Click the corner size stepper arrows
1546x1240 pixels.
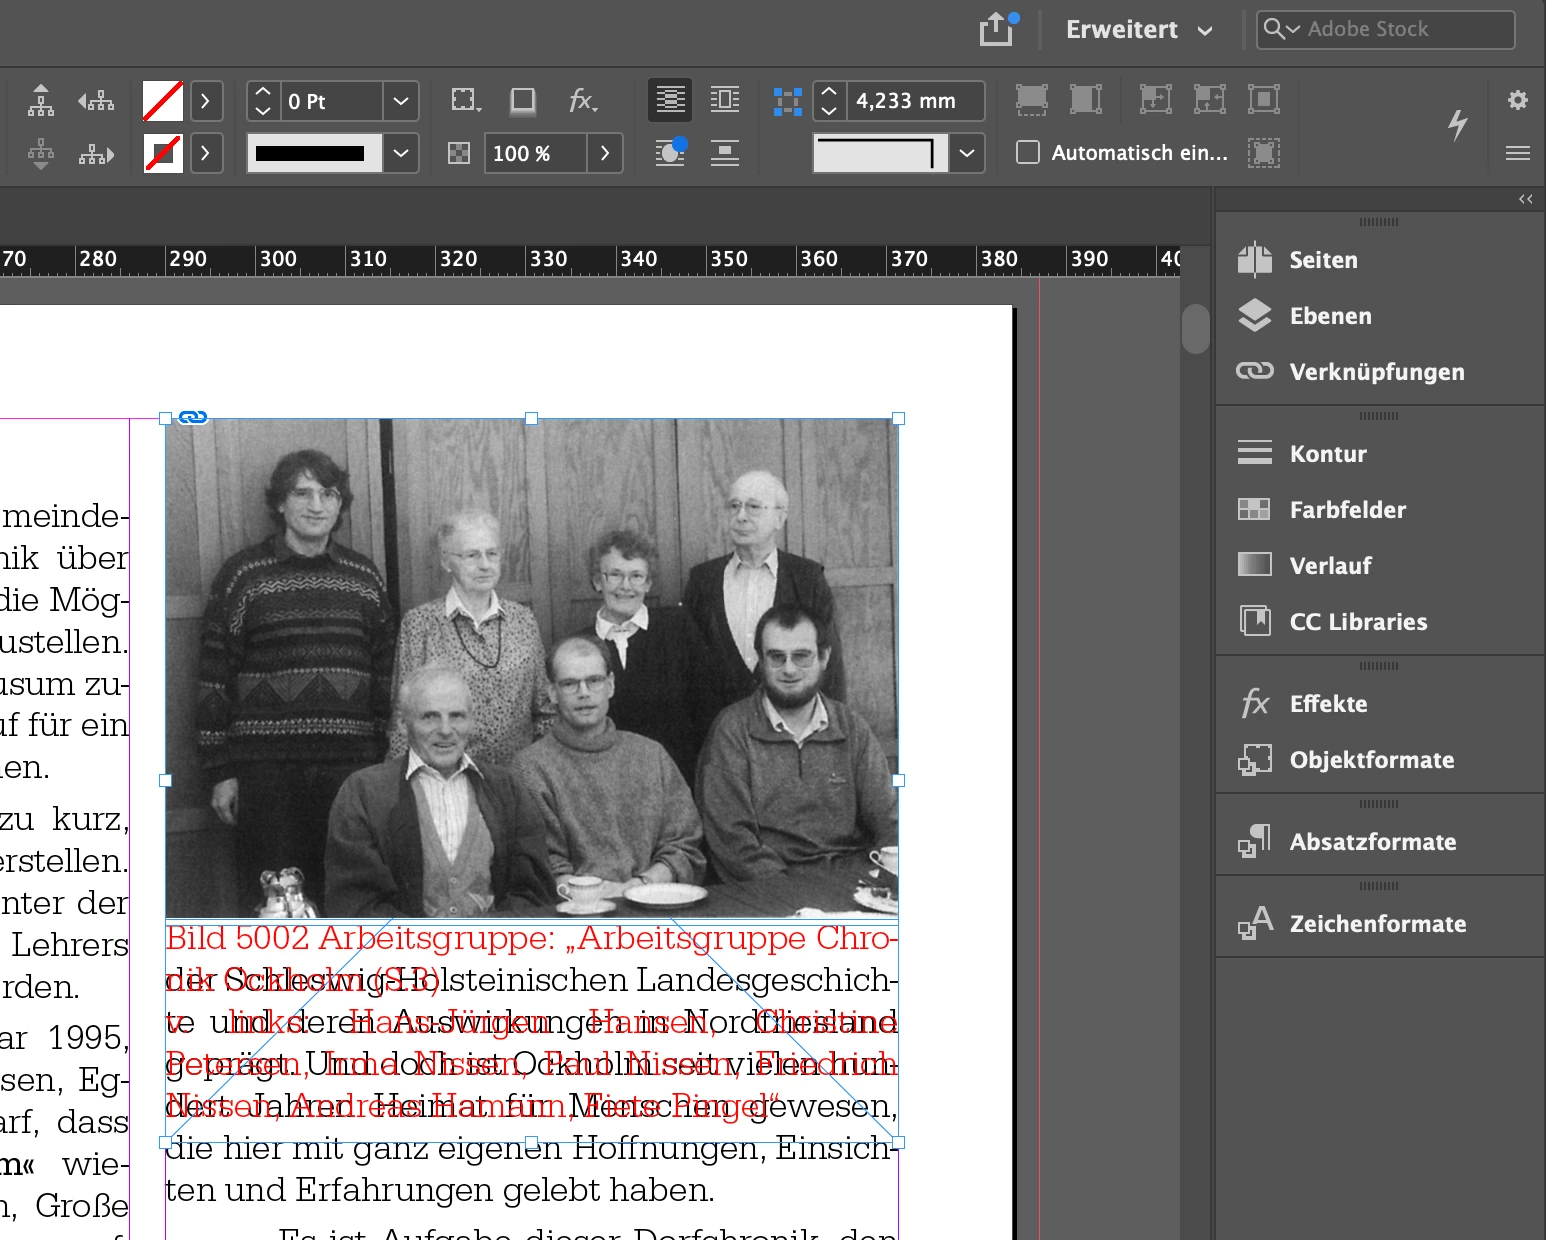pyautogui.click(x=829, y=101)
